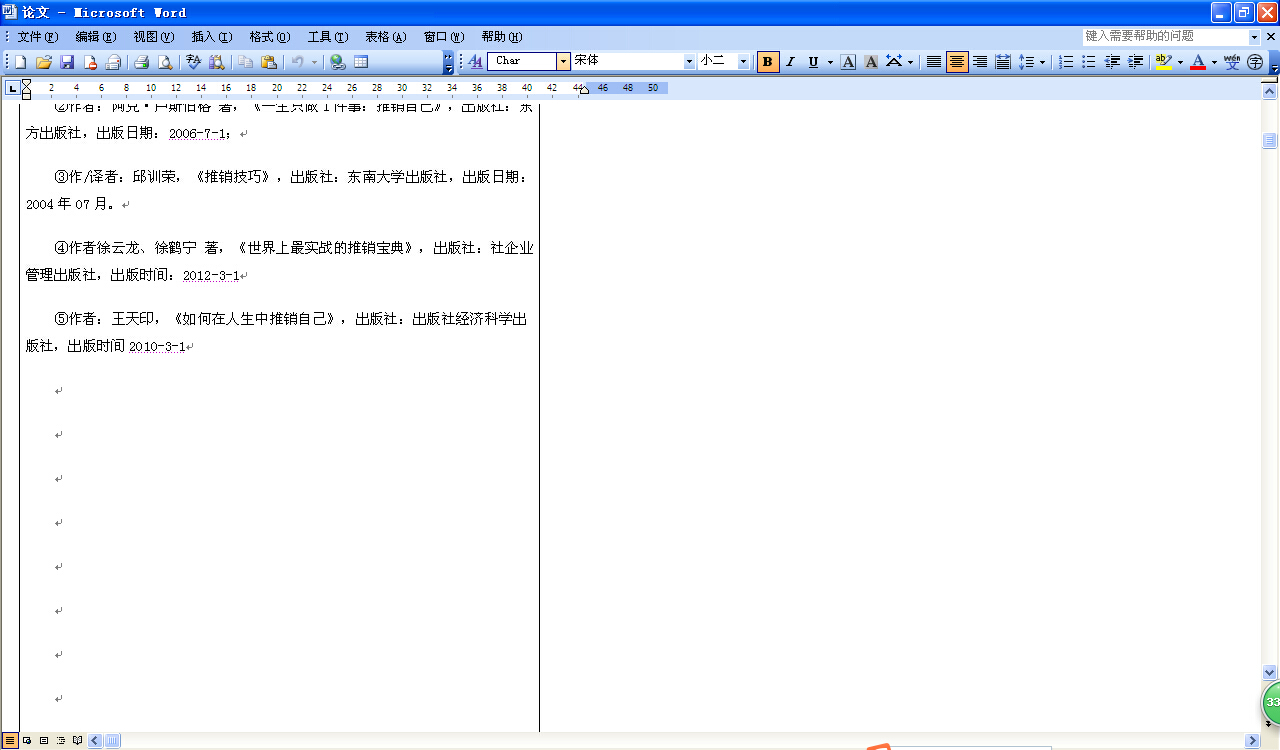Expand the 宋体 font name list
The image size is (1280, 750).
click(x=689, y=62)
